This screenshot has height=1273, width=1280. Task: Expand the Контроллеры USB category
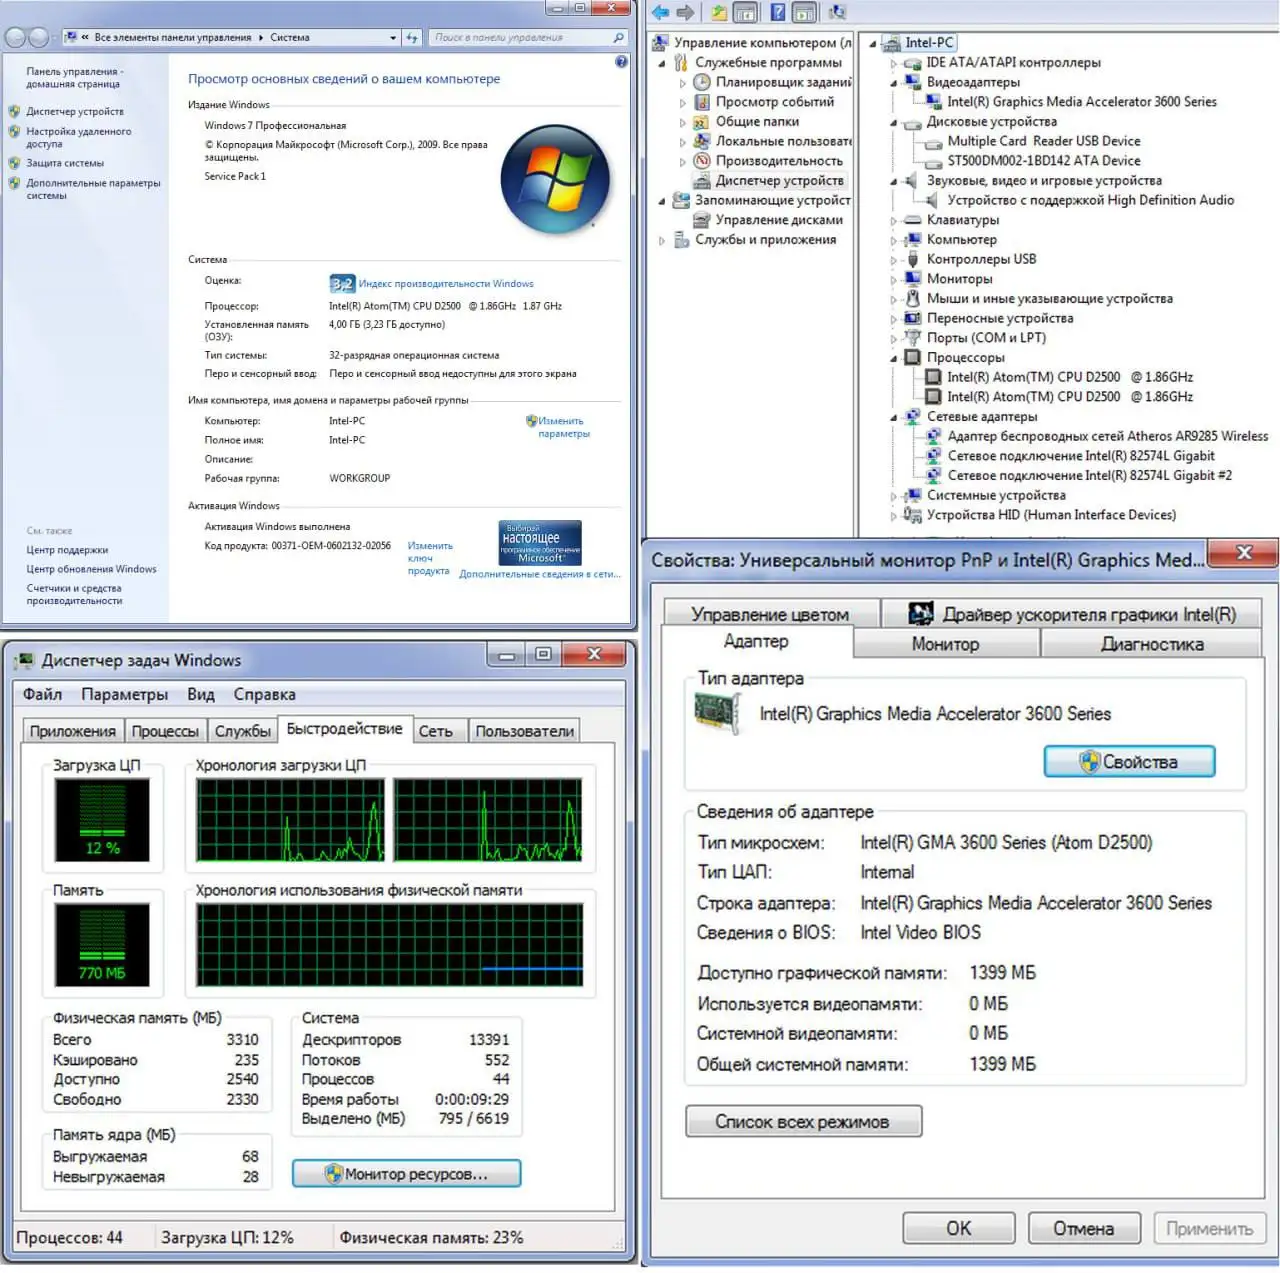click(x=894, y=260)
